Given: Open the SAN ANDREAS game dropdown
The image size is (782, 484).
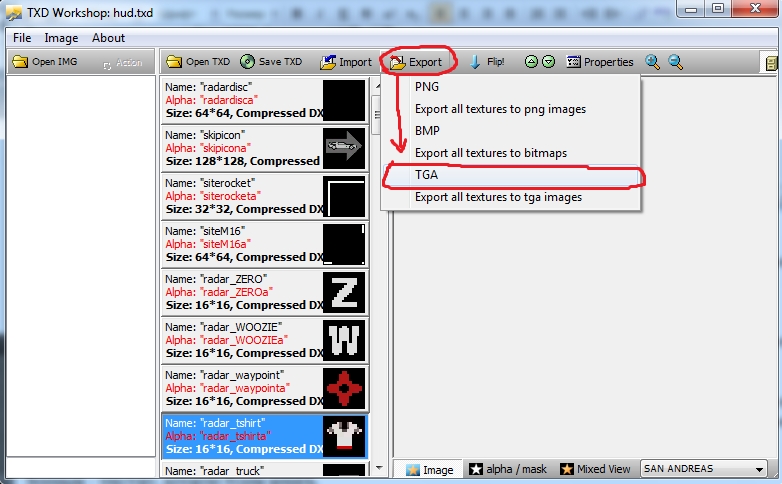Looking at the screenshot, I should click(x=703, y=469).
